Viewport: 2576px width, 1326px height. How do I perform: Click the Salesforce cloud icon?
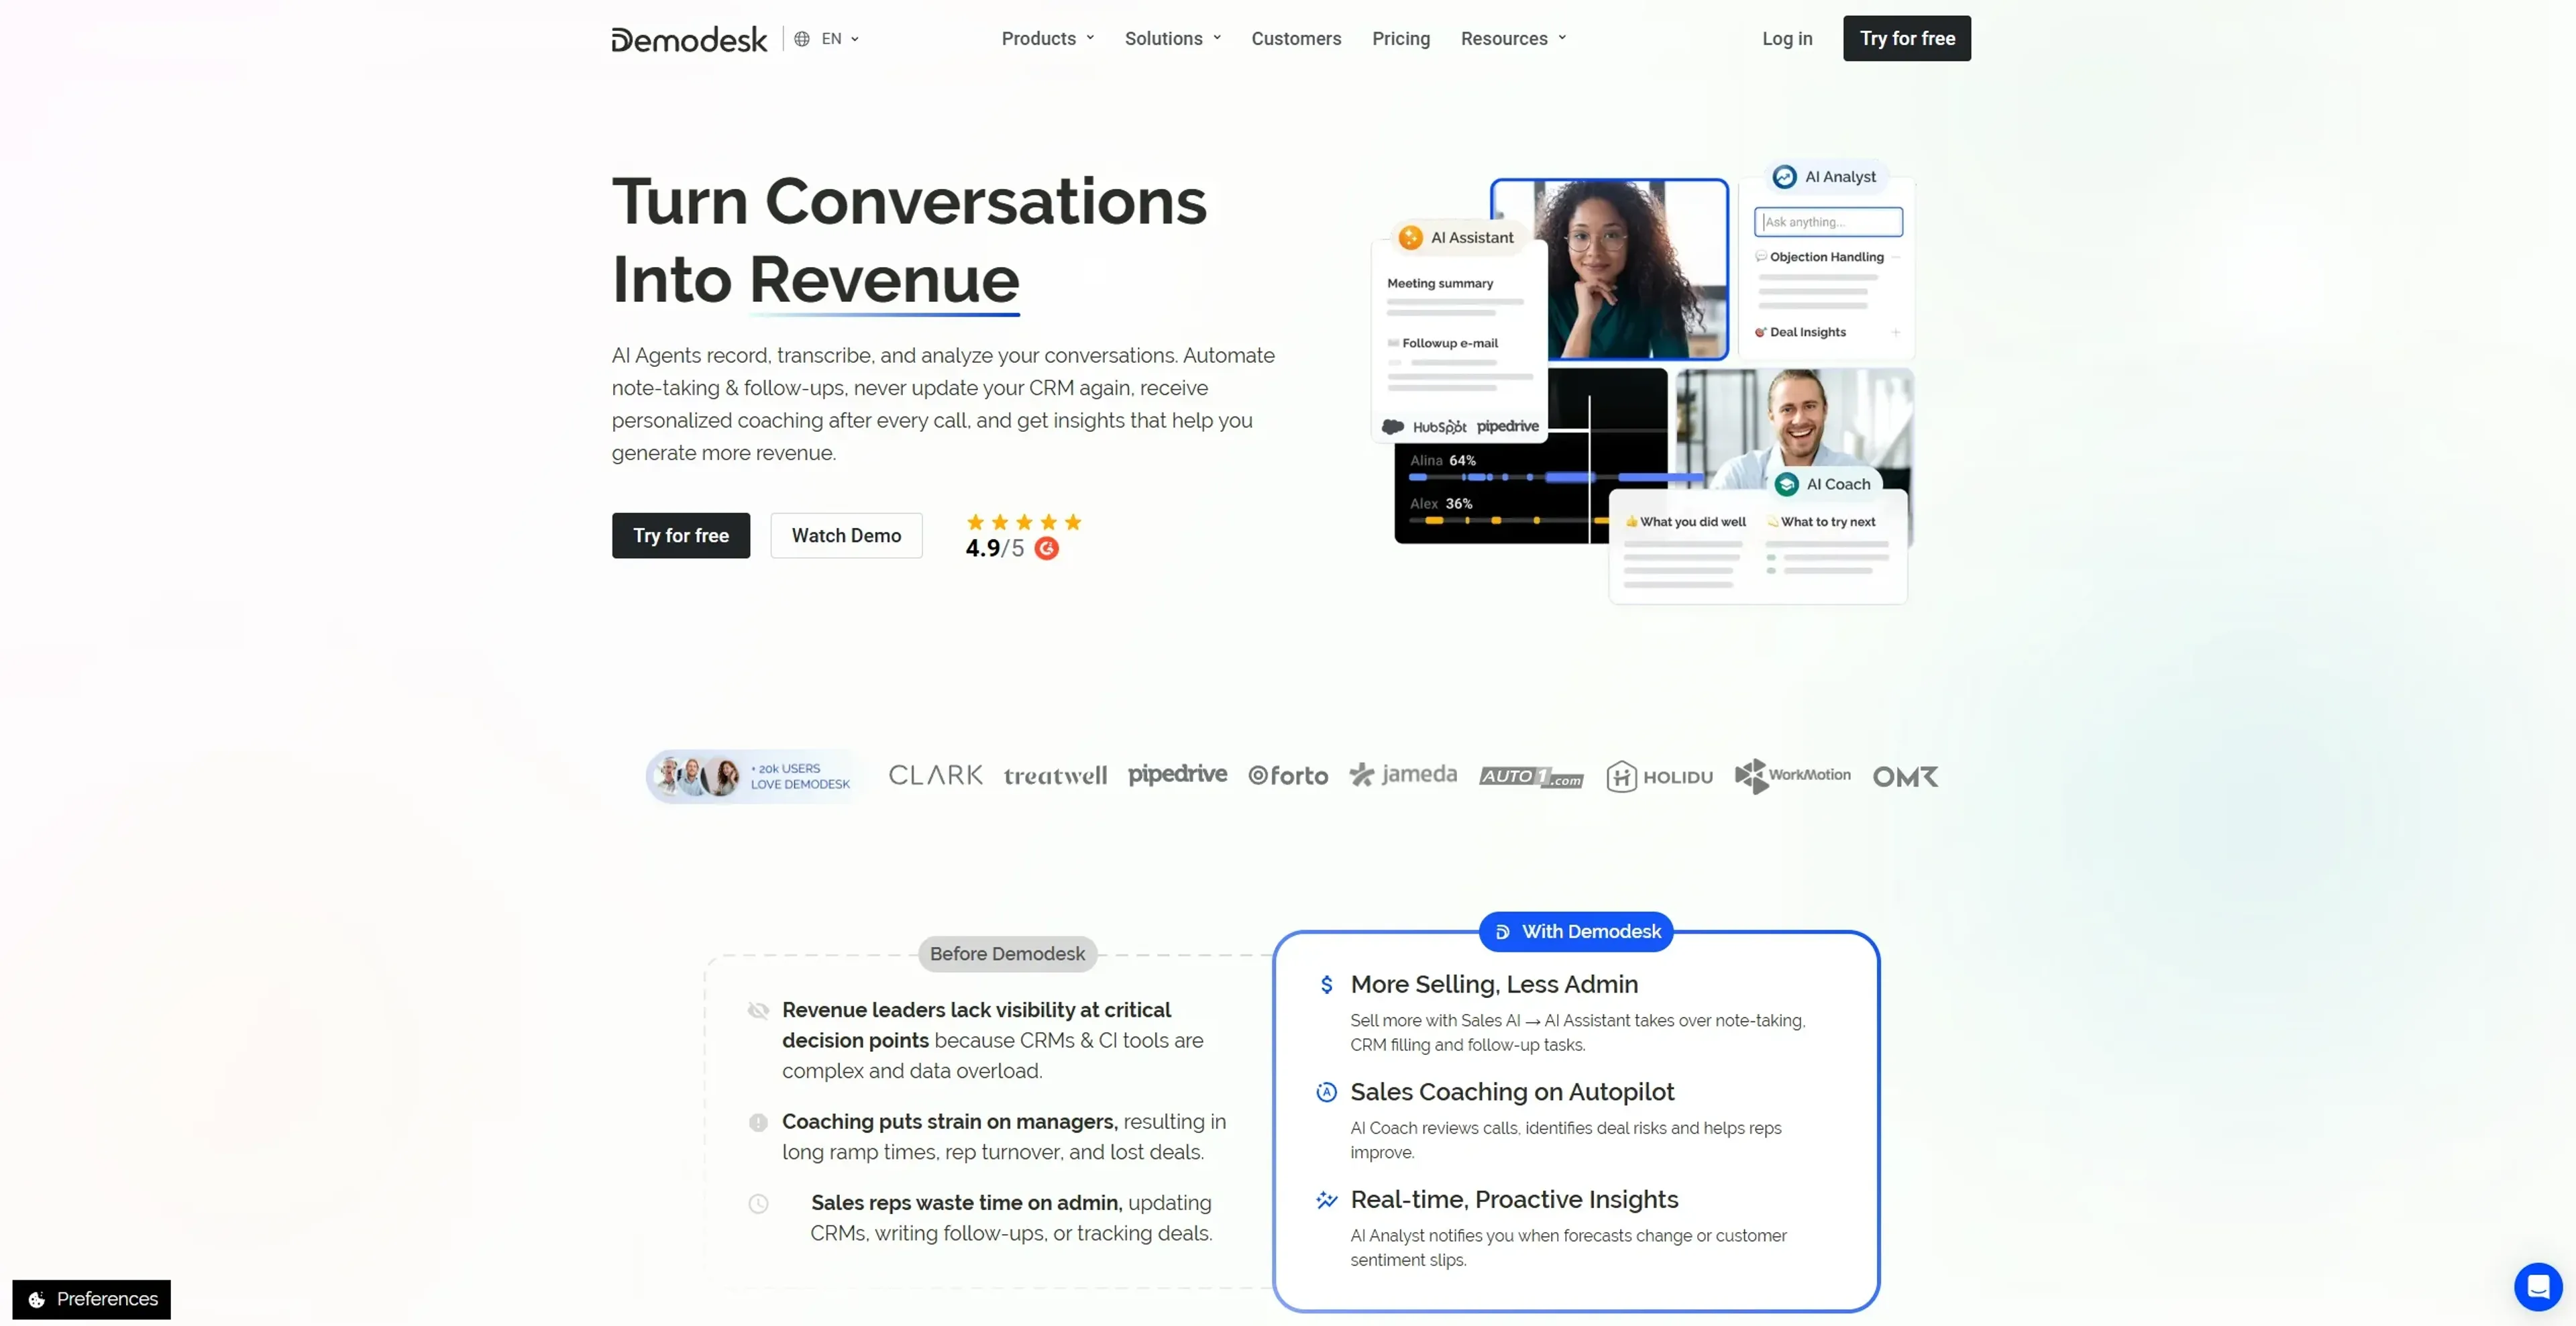click(1393, 427)
